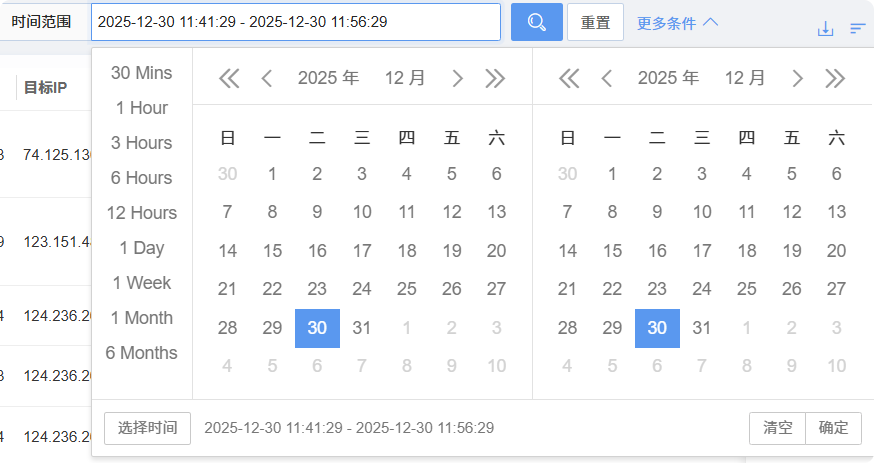Select day 31 in left calendar
Viewport: 874px width, 463px height.
(362, 328)
